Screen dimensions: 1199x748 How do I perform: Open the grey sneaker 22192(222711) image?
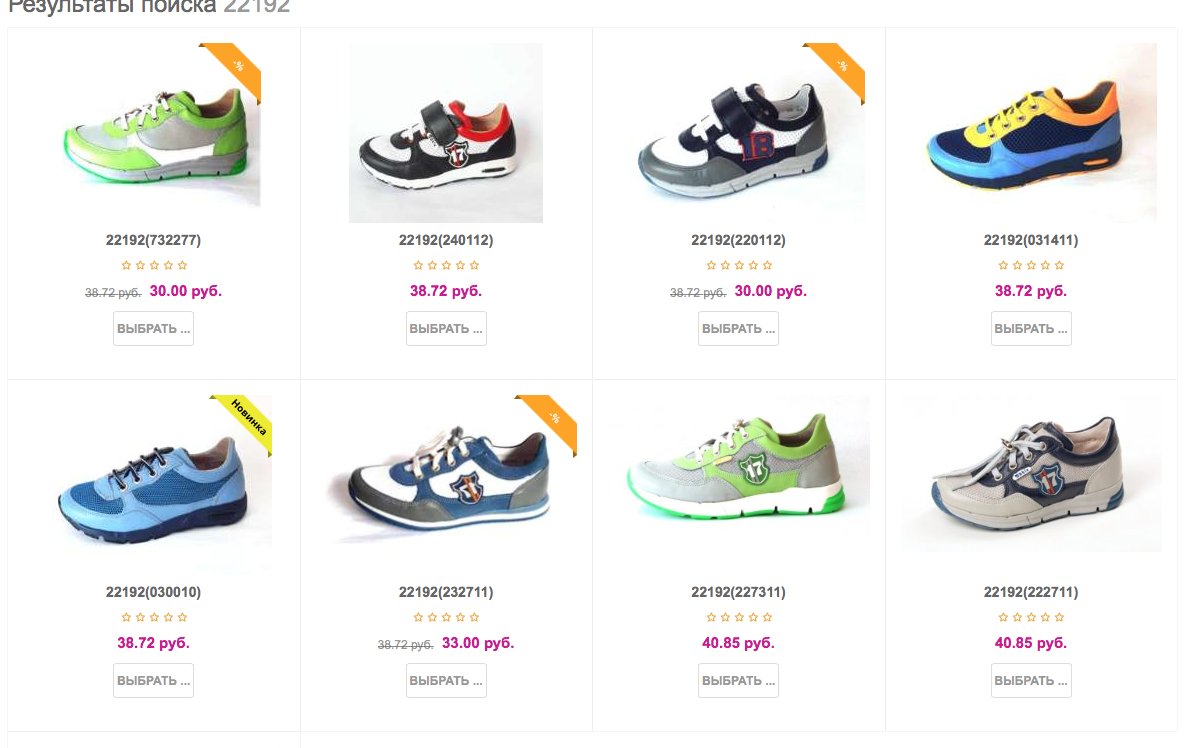(x=1031, y=473)
